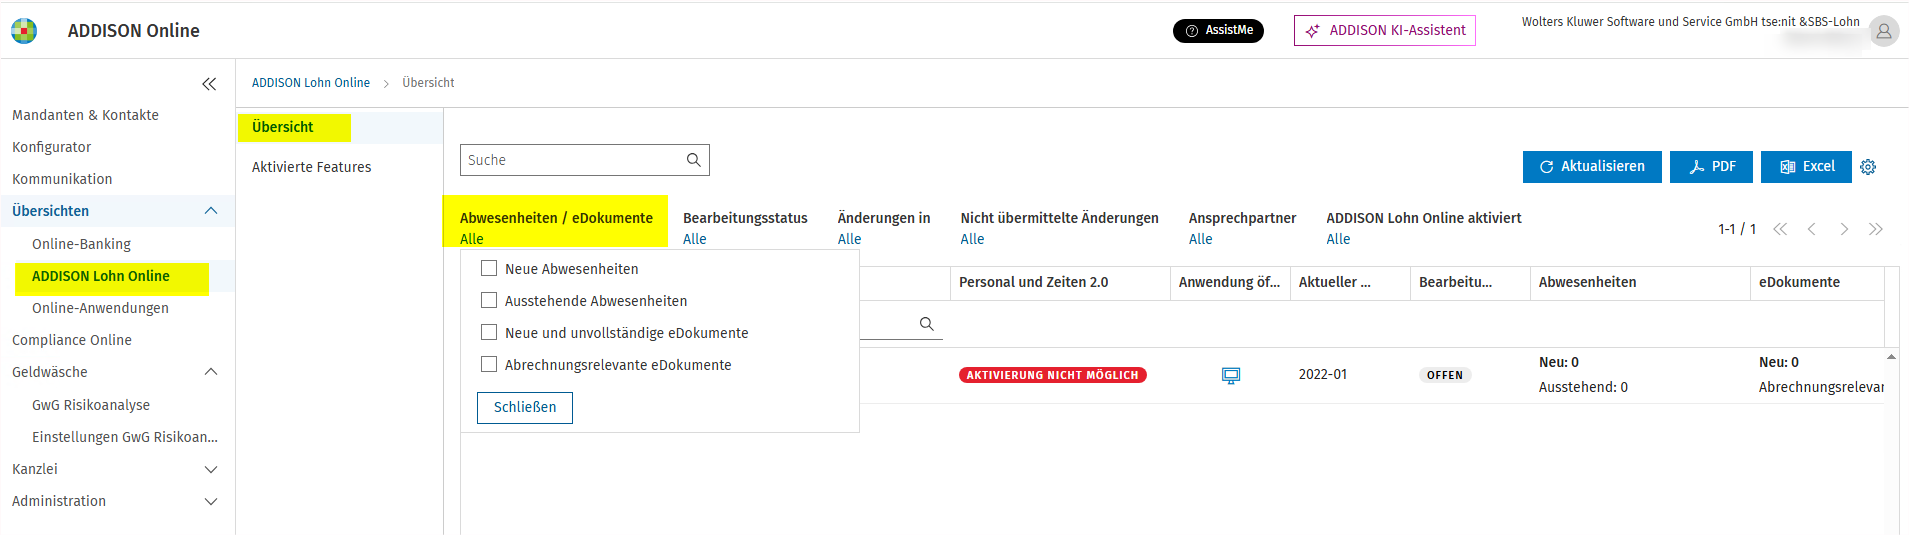The height and width of the screenshot is (535, 1909).
Task: Open application via monitor icon
Action: click(1231, 375)
